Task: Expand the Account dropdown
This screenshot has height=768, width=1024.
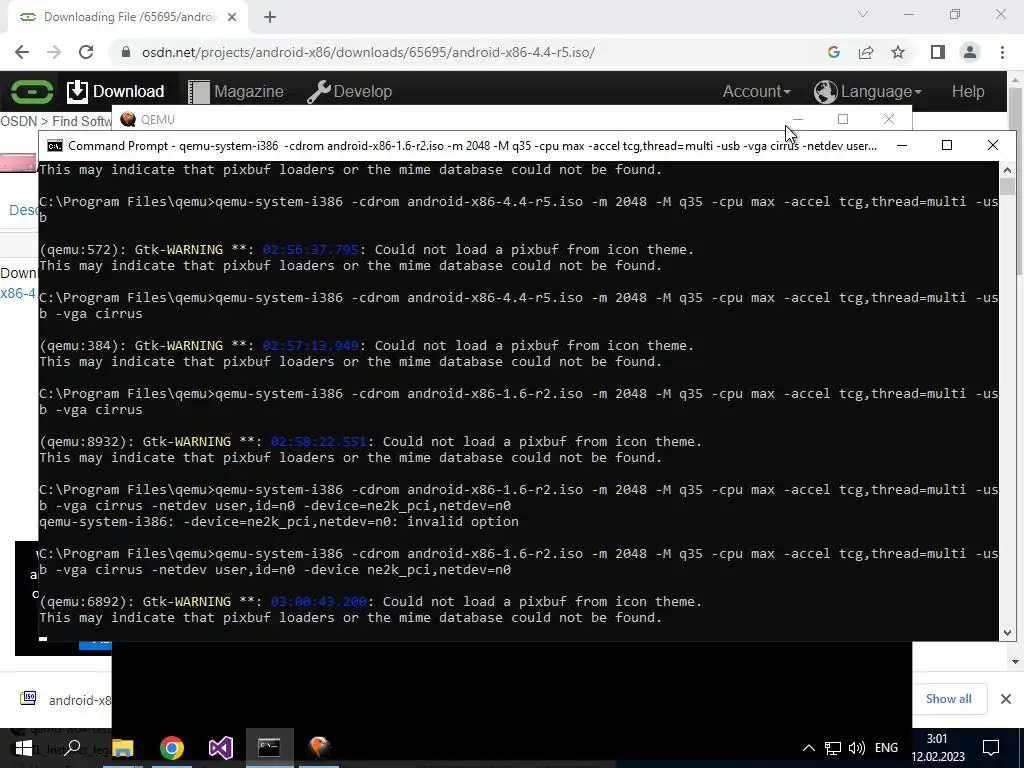Action: 756,91
